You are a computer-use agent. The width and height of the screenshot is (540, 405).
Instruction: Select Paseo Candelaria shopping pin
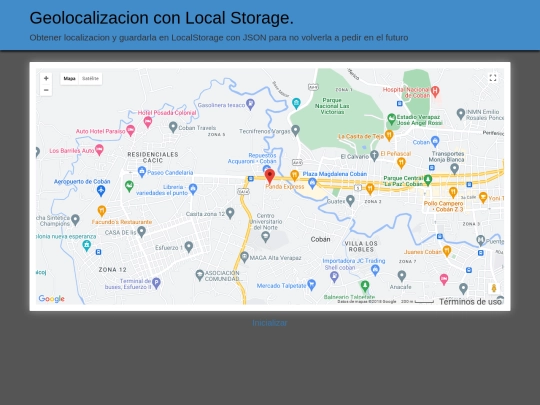[x=142, y=172]
